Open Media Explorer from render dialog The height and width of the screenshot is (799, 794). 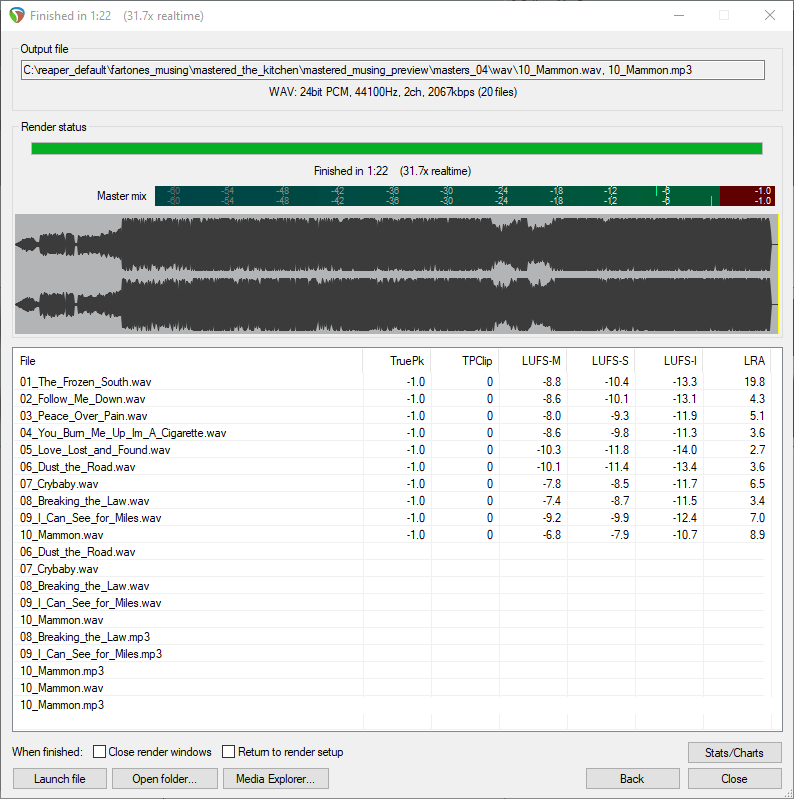tap(275, 778)
